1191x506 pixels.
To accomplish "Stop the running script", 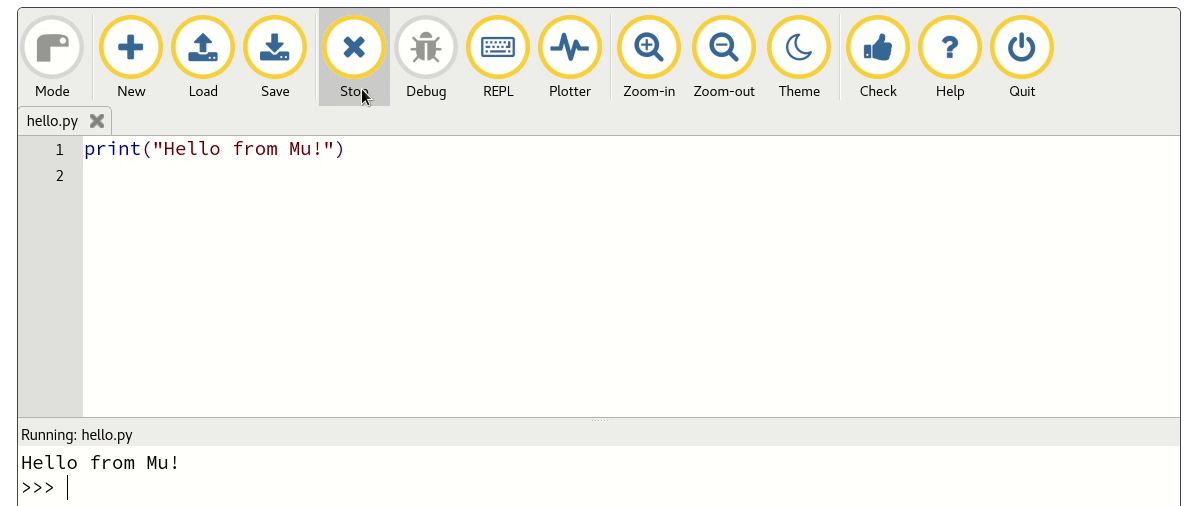I will tap(354, 57).
